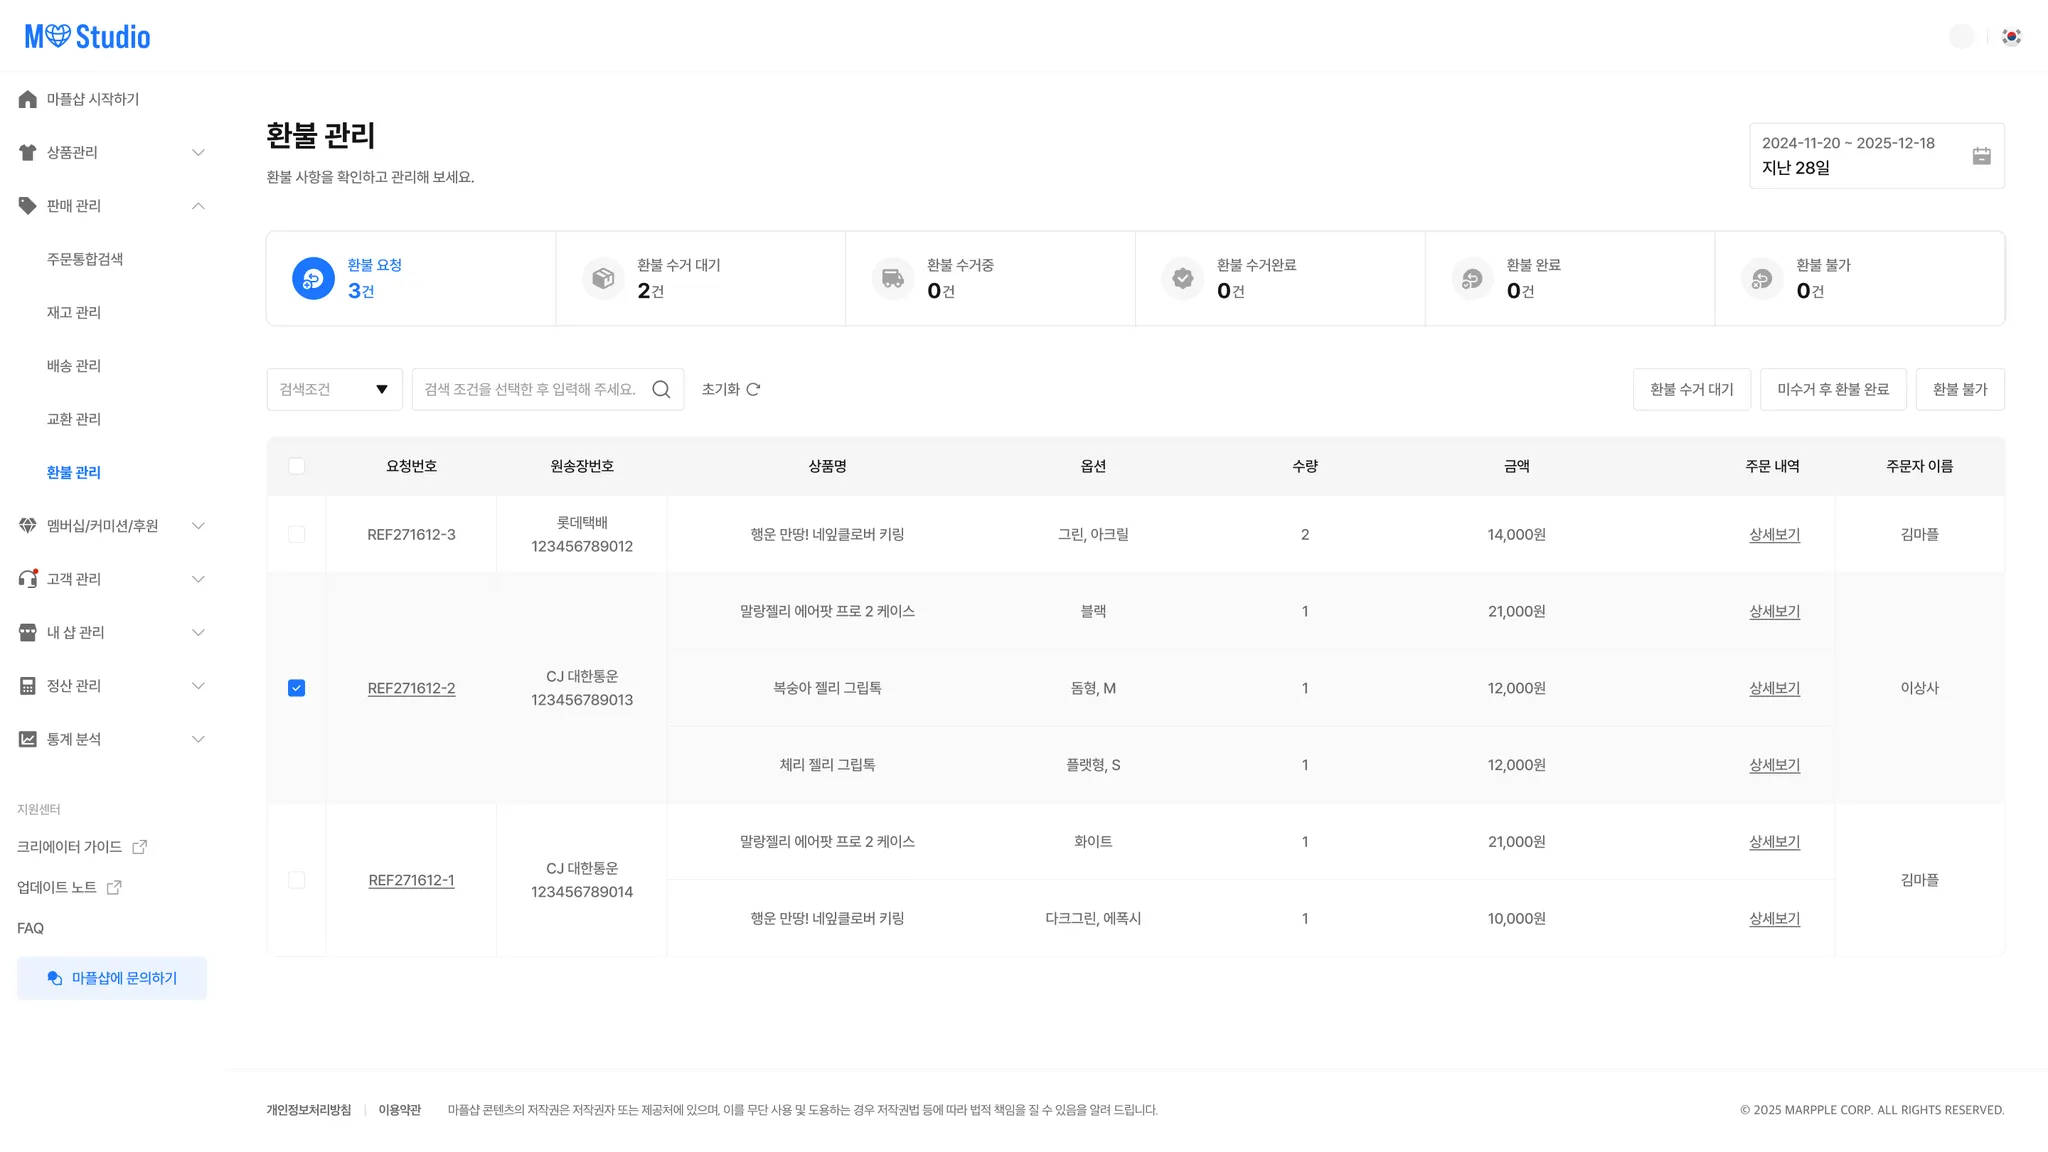Click the 환불 수거중 truck icon
Screen dimensions: 2048x1152
892,278
